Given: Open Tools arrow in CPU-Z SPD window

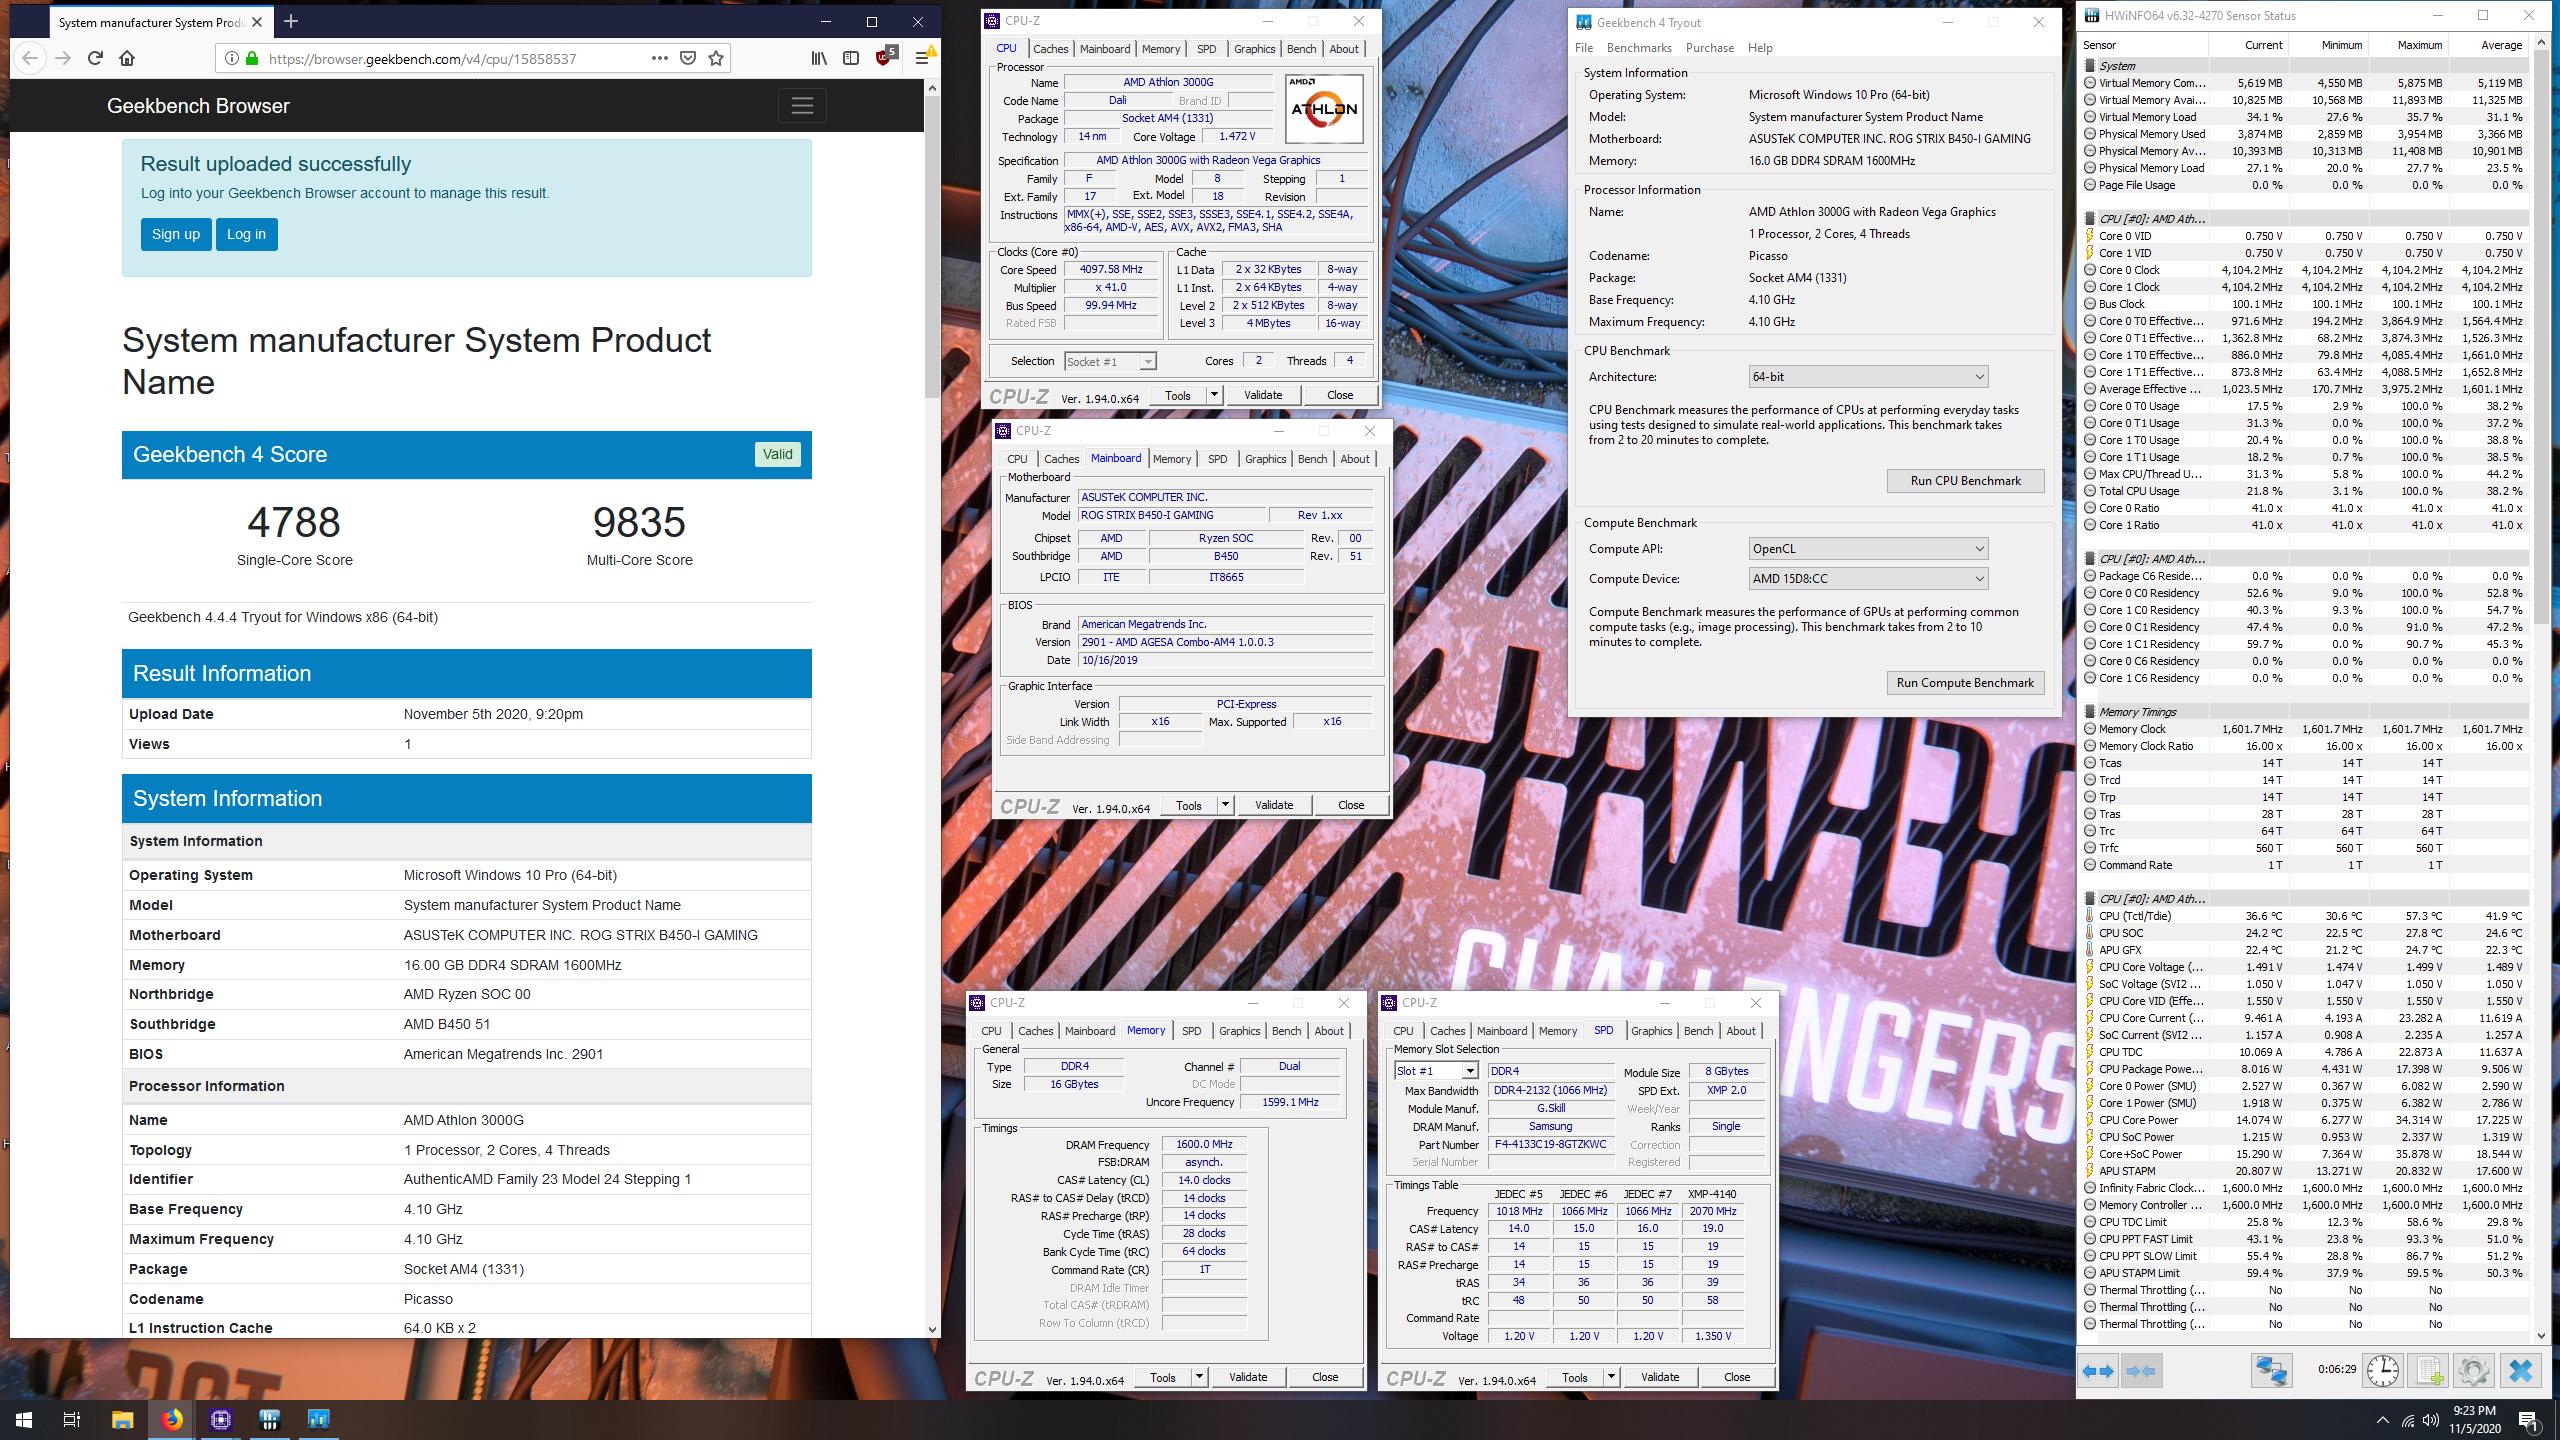Looking at the screenshot, I should (x=1611, y=1377).
